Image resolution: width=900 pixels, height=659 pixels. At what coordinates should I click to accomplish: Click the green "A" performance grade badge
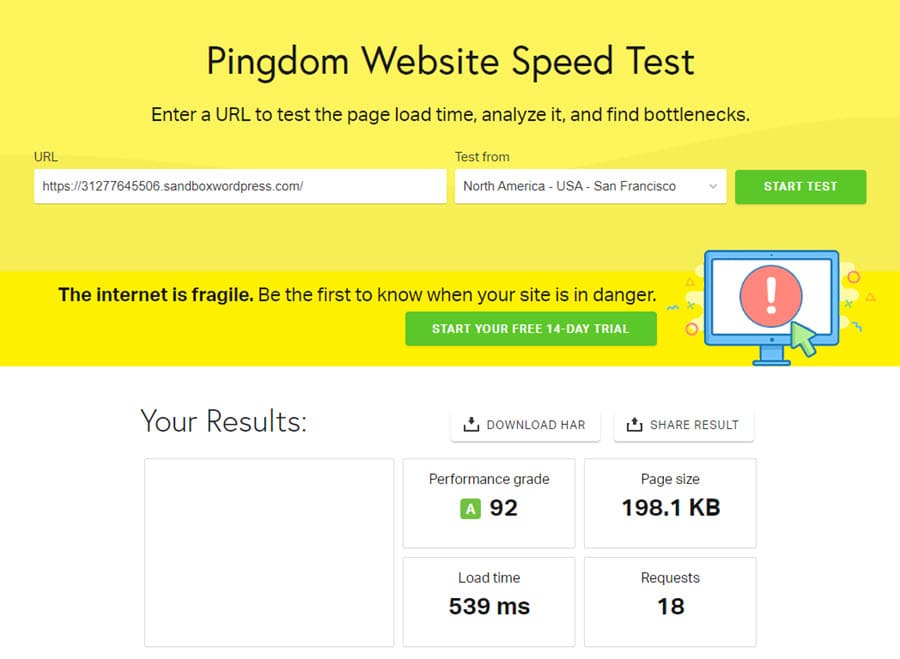[x=469, y=509]
